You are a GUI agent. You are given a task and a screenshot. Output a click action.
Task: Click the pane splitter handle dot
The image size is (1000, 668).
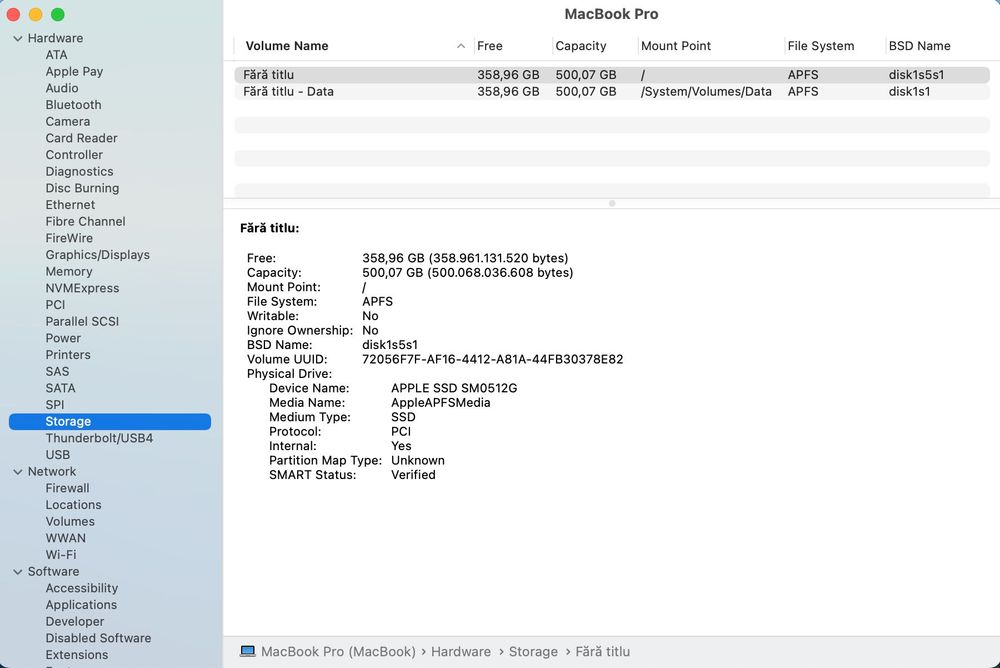click(x=612, y=204)
